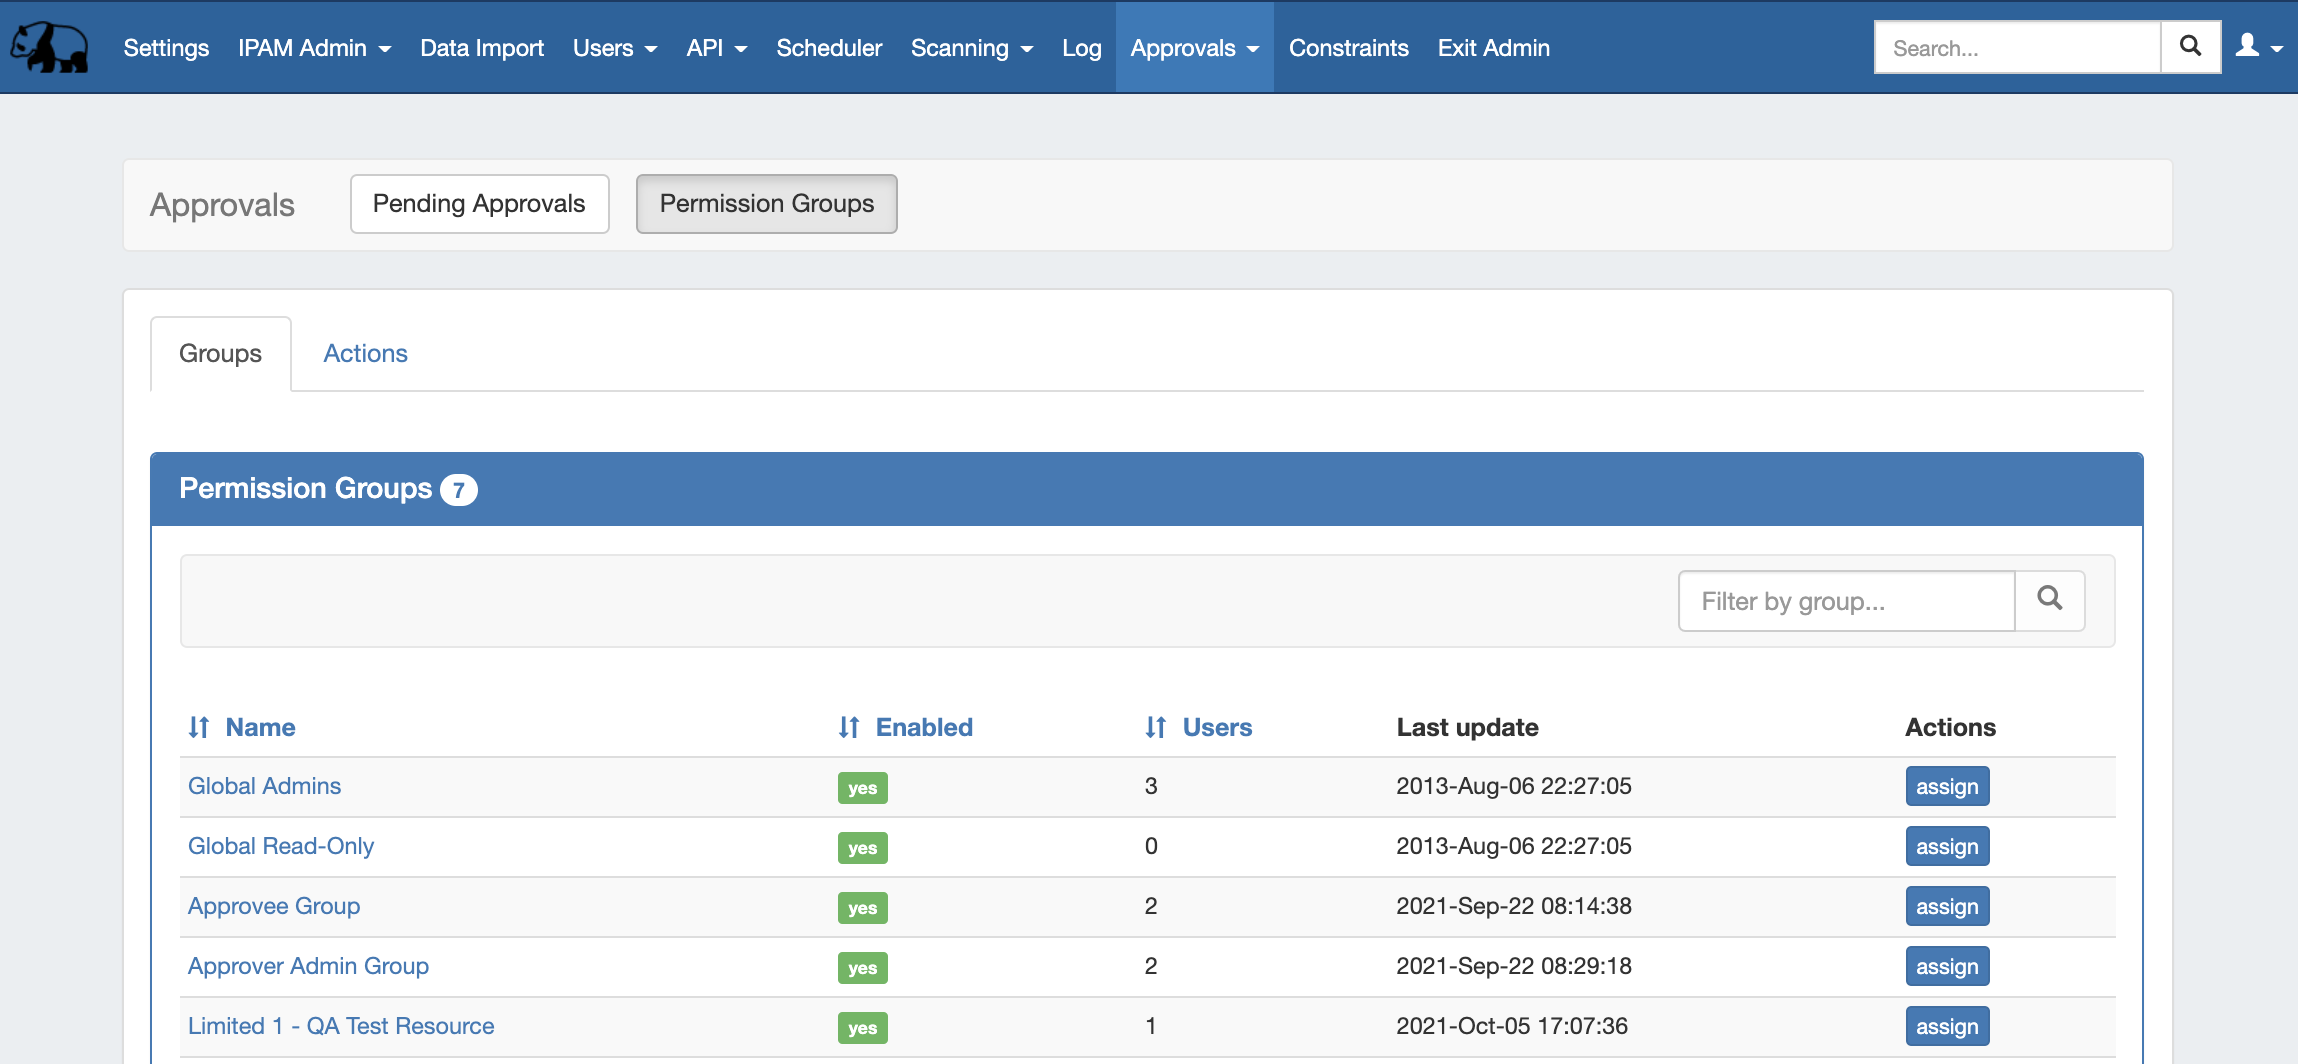Open the Constraints menu item
The height and width of the screenshot is (1064, 2298).
click(x=1348, y=48)
